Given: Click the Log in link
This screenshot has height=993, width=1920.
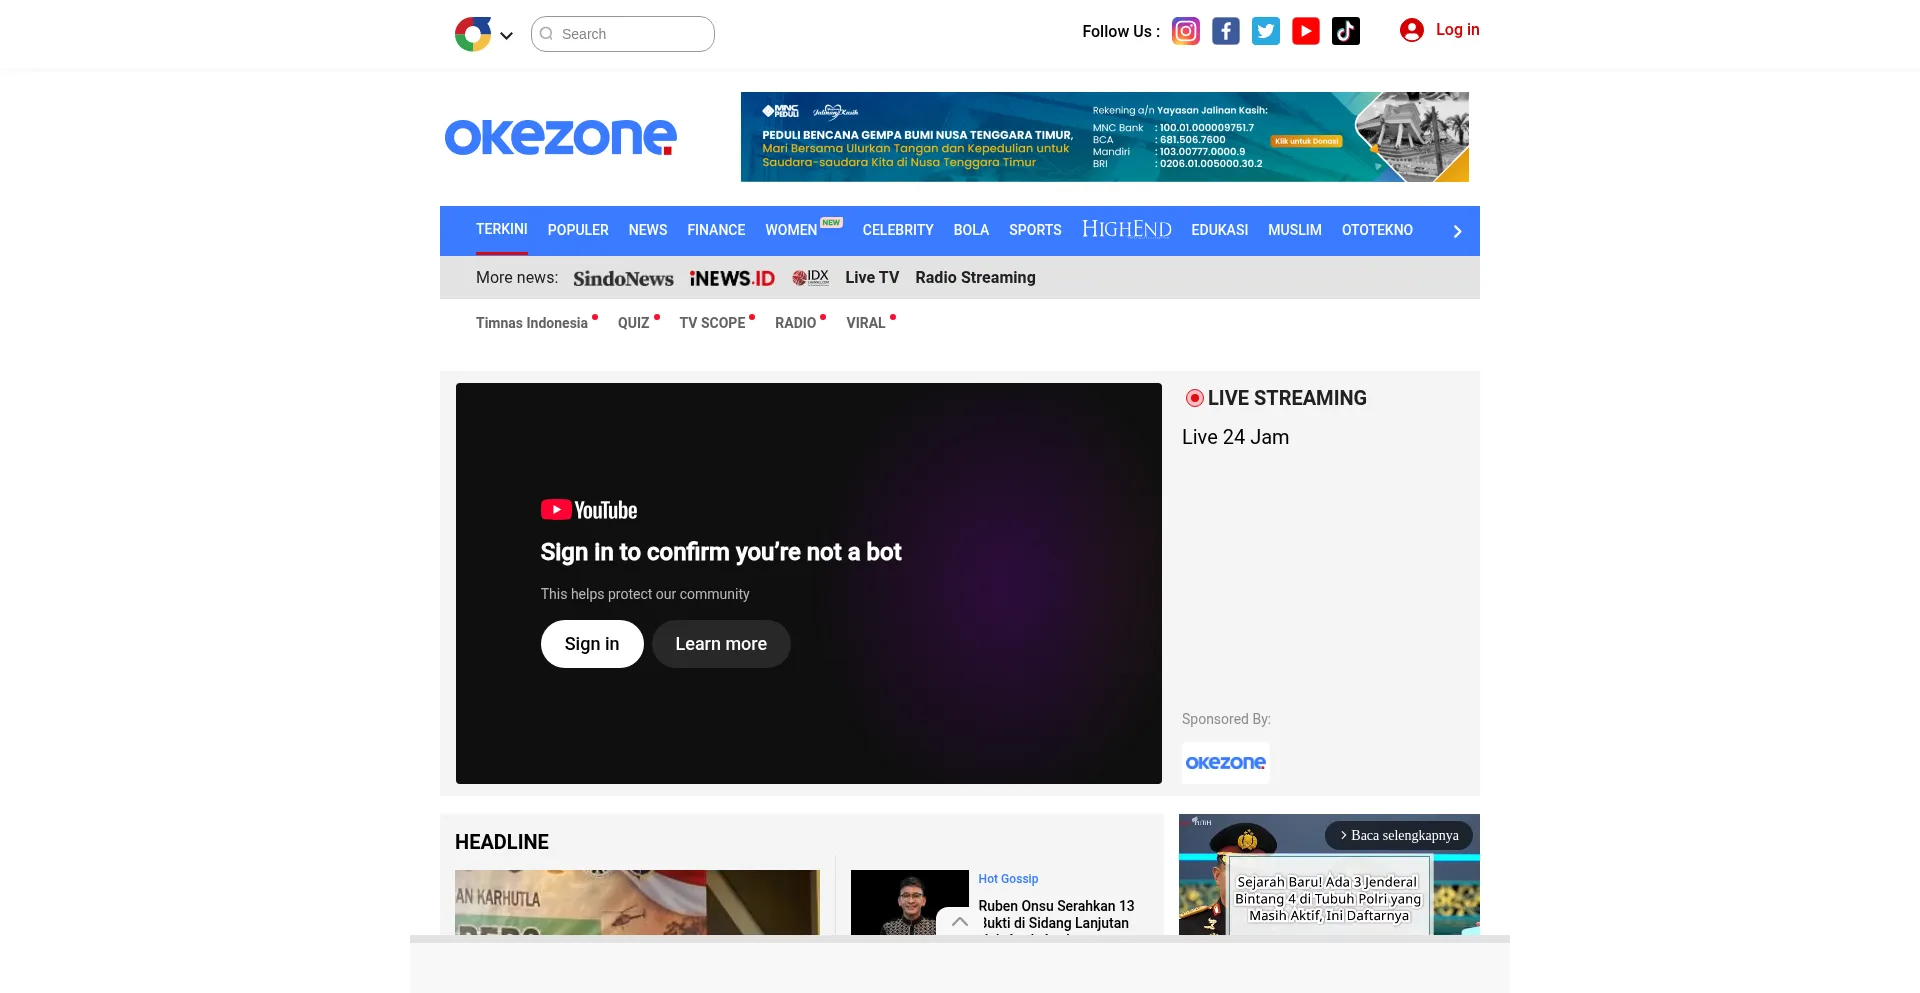Looking at the screenshot, I should (1457, 30).
